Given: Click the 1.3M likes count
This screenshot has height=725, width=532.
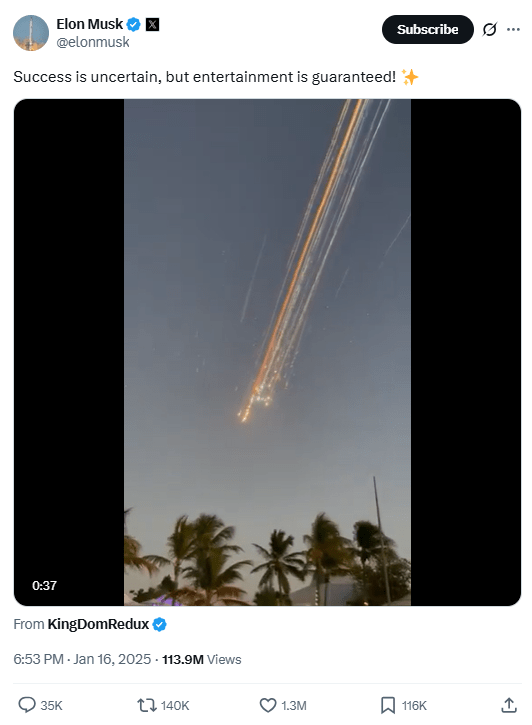Looking at the screenshot, I should click(x=294, y=706).
